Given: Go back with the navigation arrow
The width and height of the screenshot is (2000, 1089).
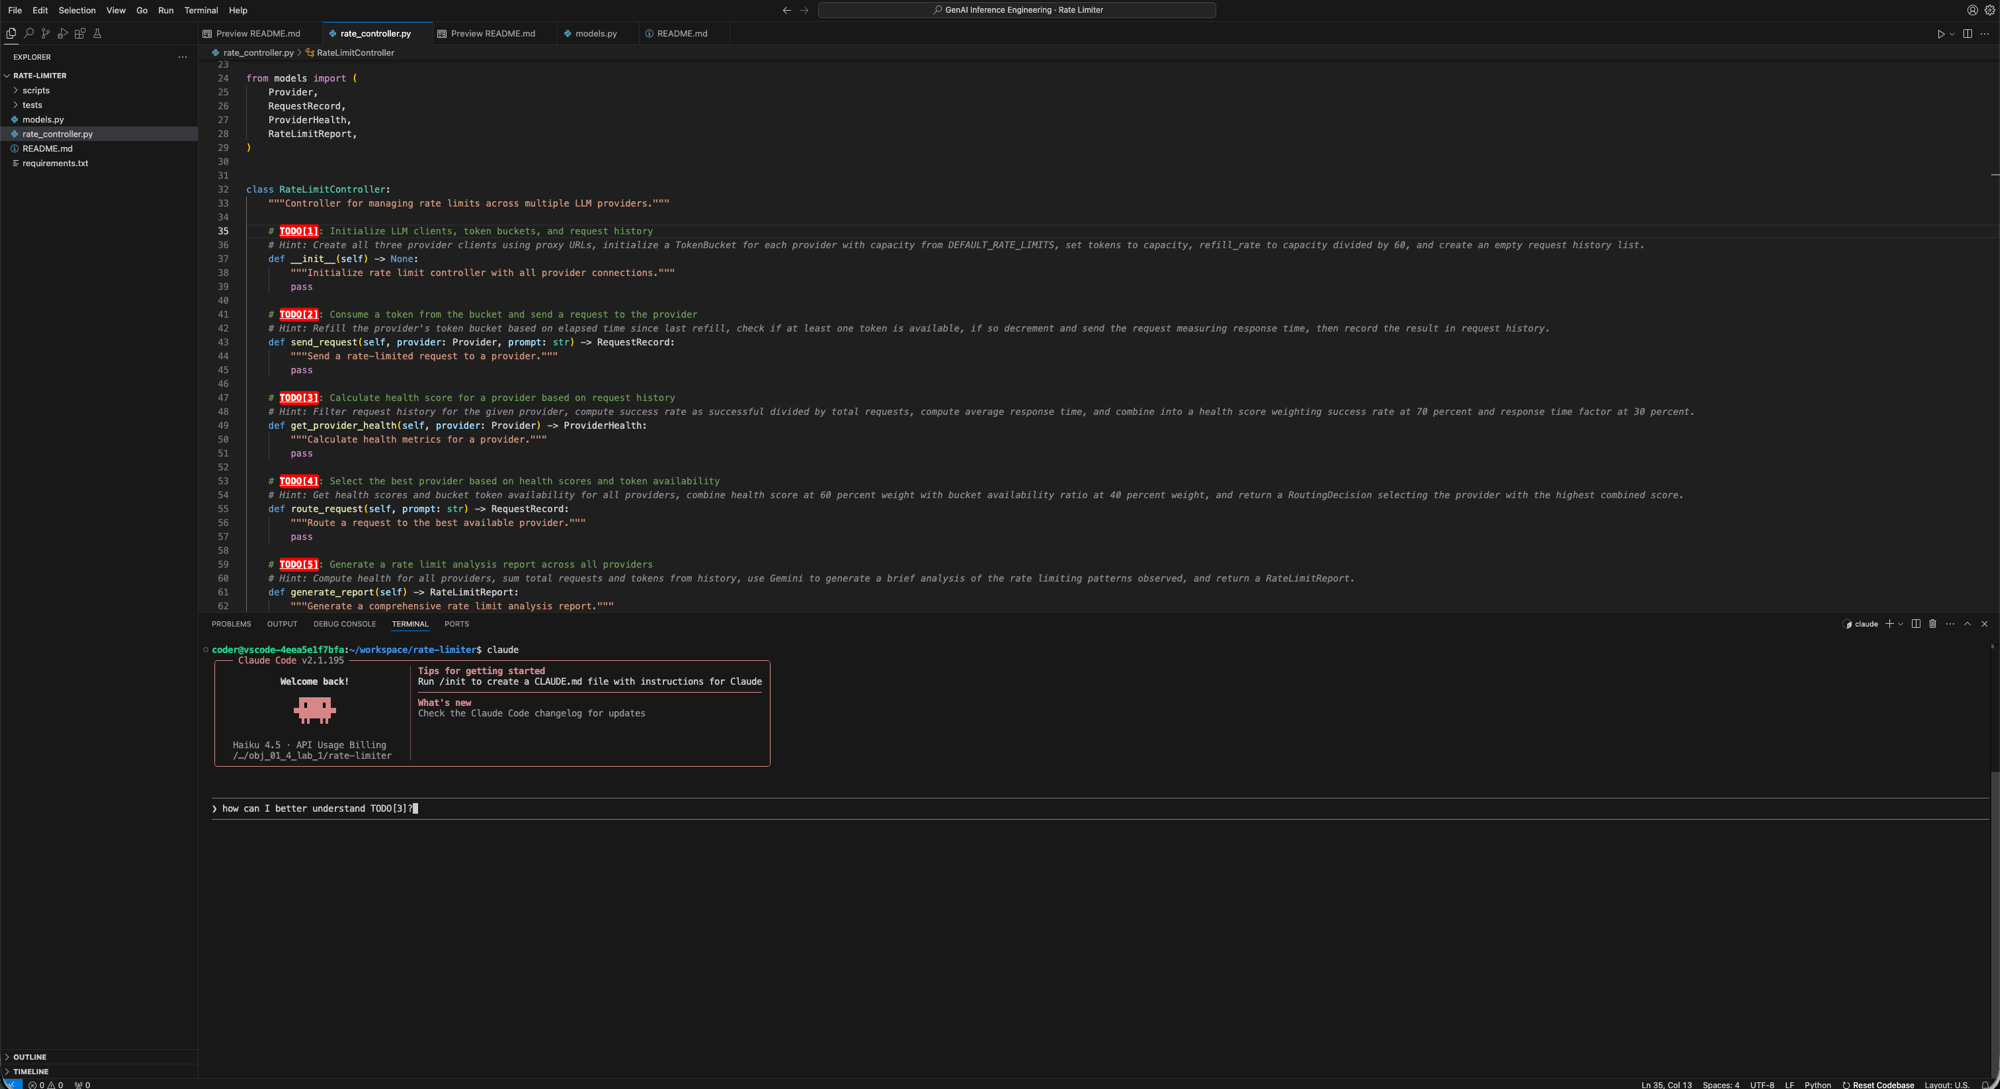Looking at the screenshot, I should (786, 10).
